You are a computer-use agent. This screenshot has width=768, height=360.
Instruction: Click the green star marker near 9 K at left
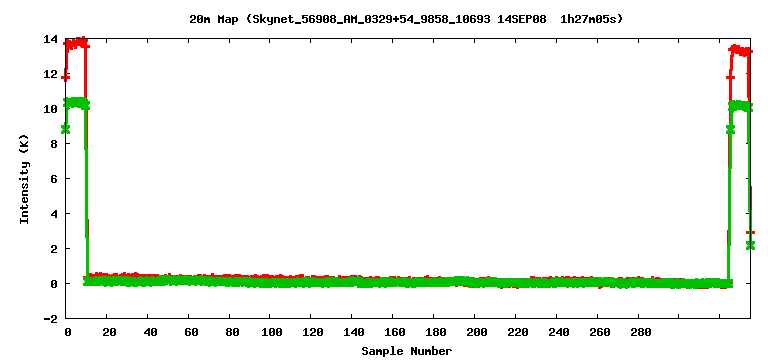66,129
